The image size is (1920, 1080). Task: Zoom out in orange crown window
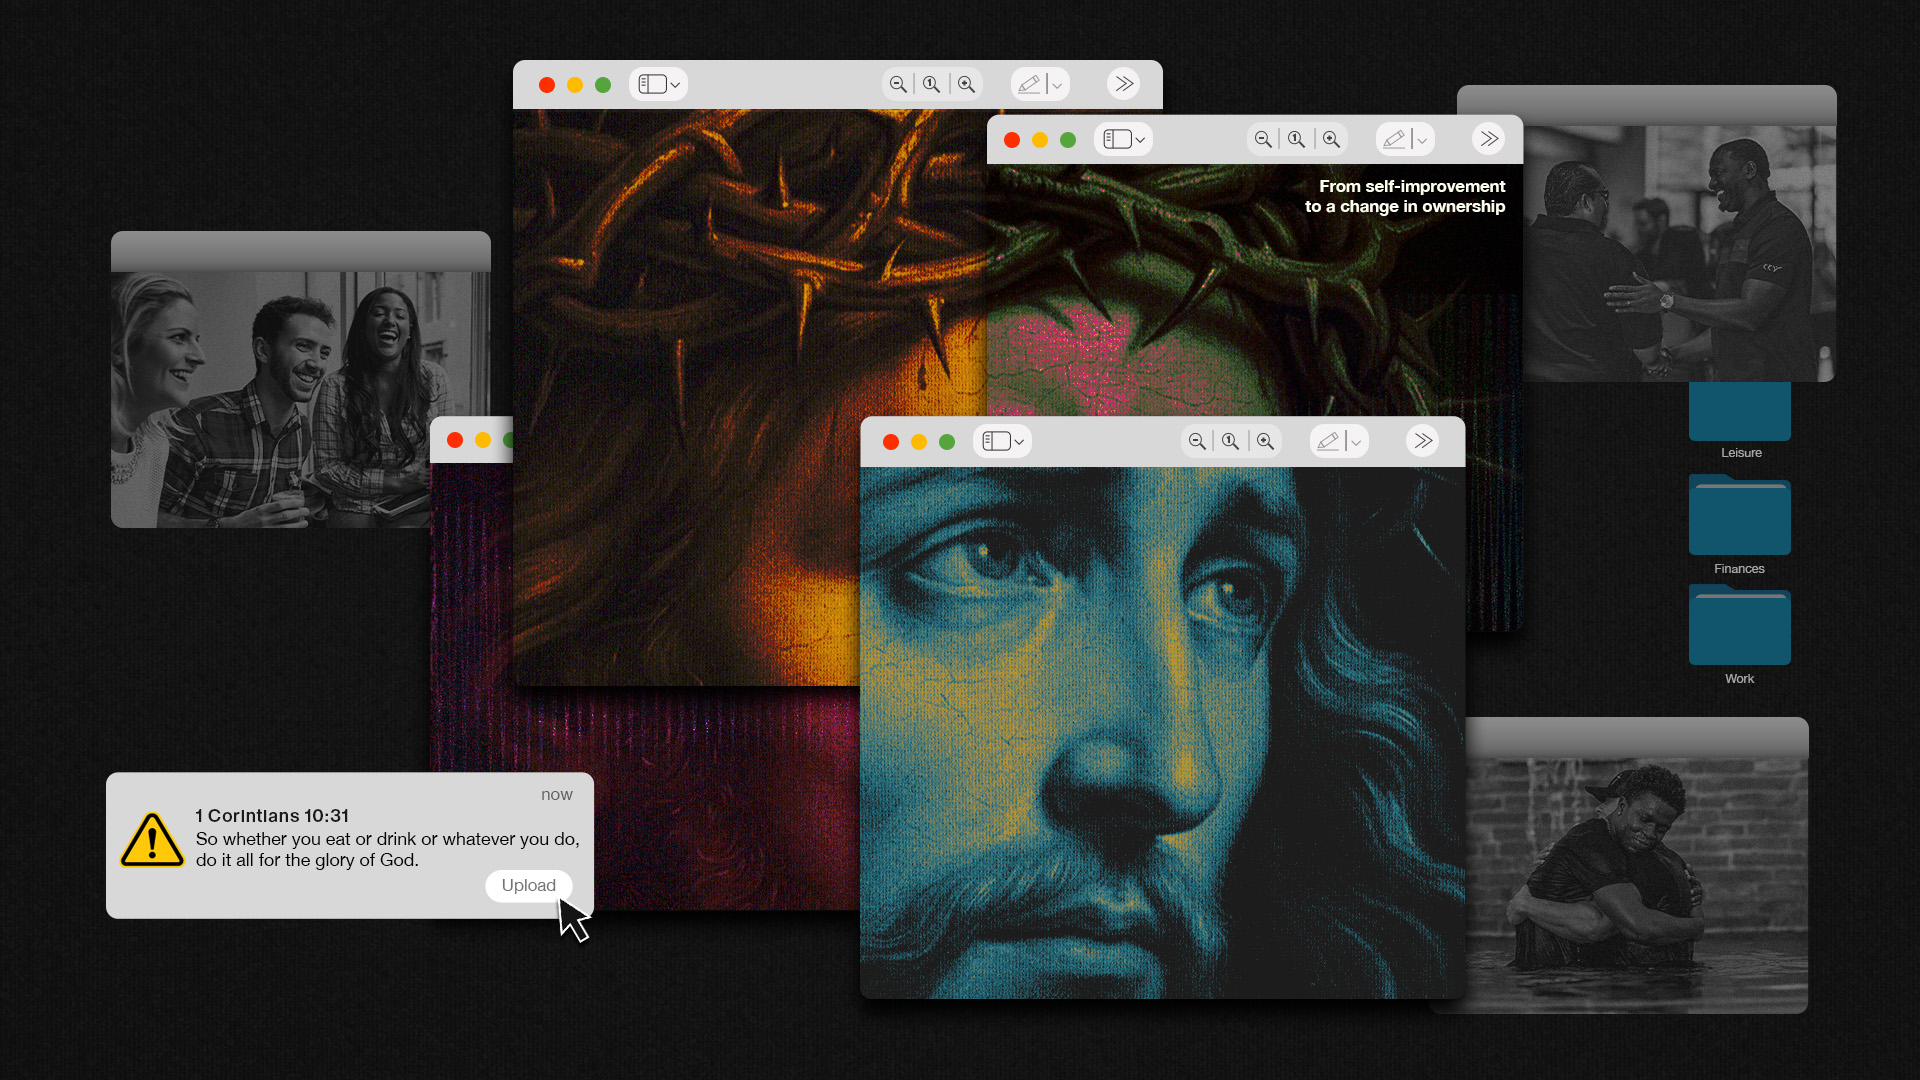898,84
